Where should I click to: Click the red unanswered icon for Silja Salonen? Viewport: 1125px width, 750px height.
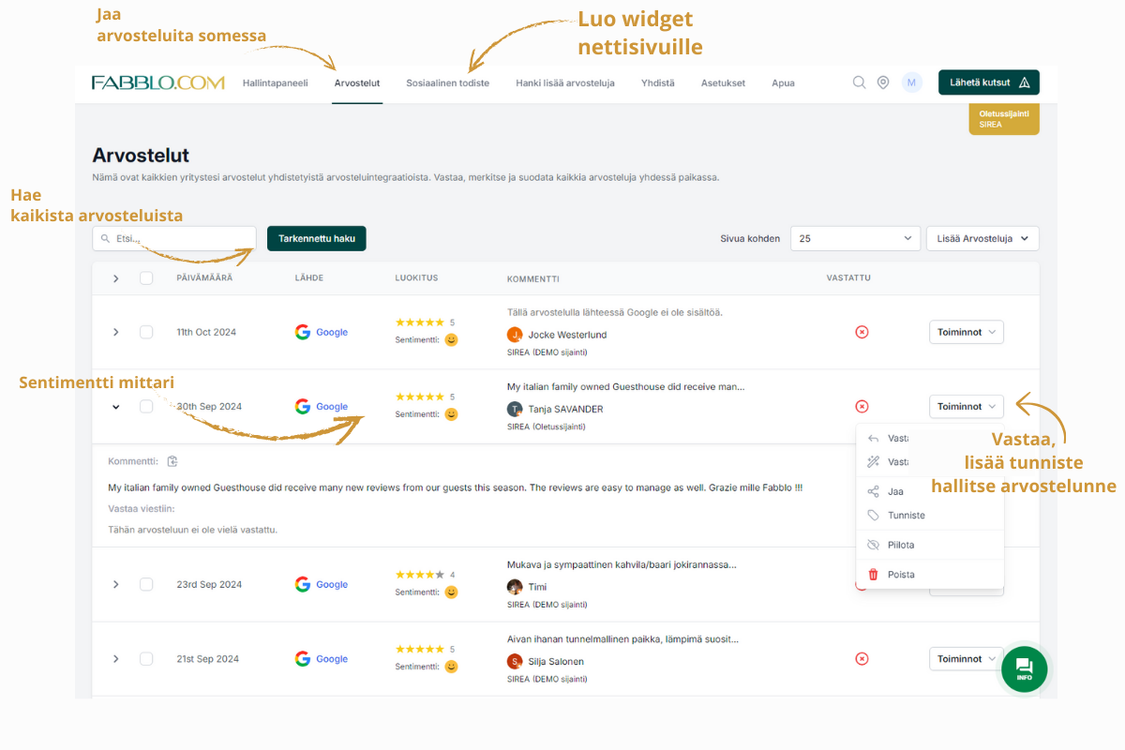click(862, 659)
